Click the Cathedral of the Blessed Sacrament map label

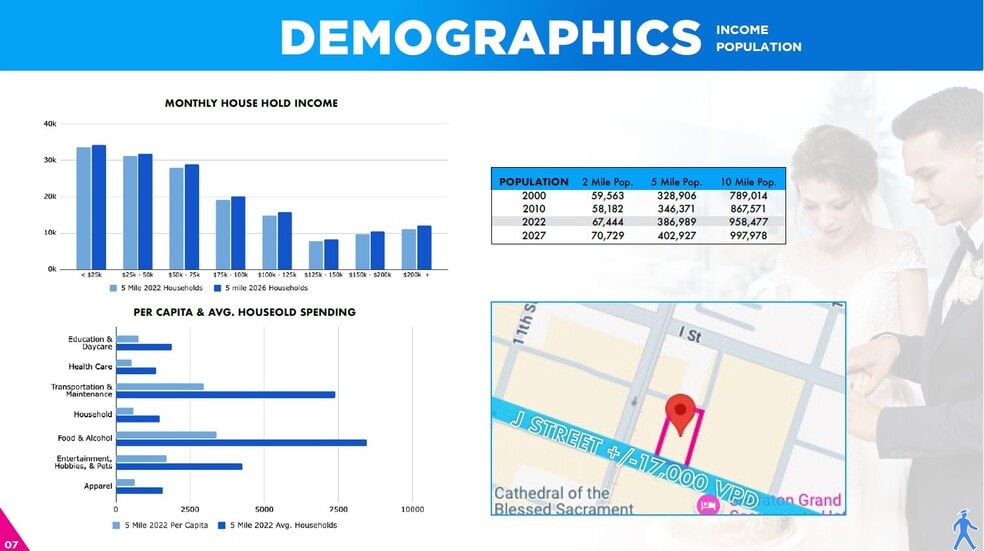(565, 500)
